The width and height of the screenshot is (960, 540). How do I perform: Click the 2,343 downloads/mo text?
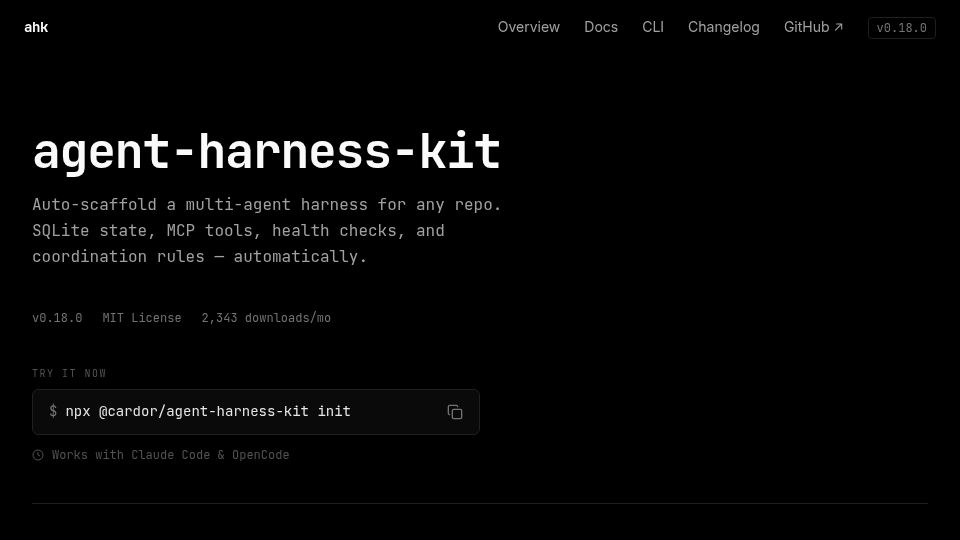(x=266, y=318)
